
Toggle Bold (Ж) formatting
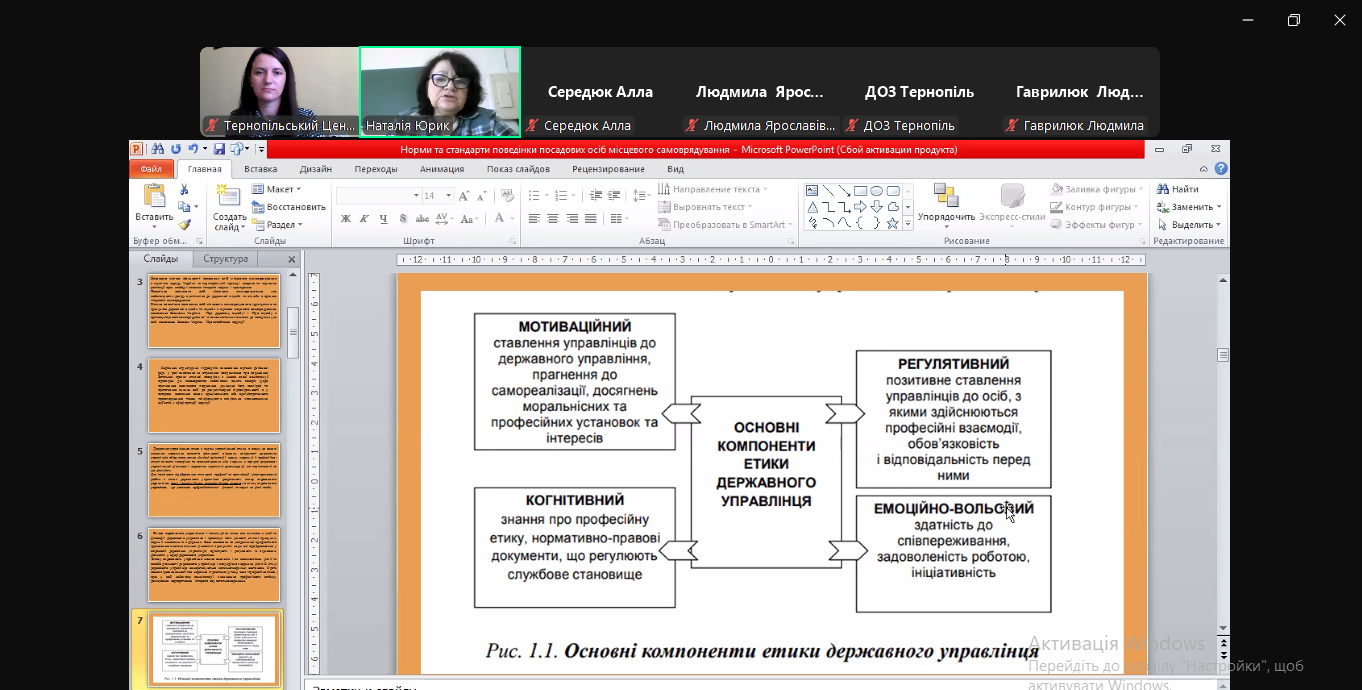pyautogui.click(x=346, y=218)
